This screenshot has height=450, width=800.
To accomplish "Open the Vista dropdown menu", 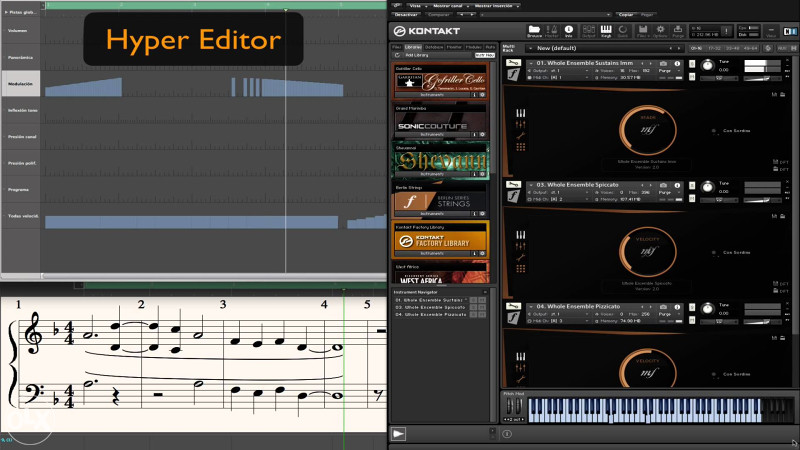I will pos(417,6).
